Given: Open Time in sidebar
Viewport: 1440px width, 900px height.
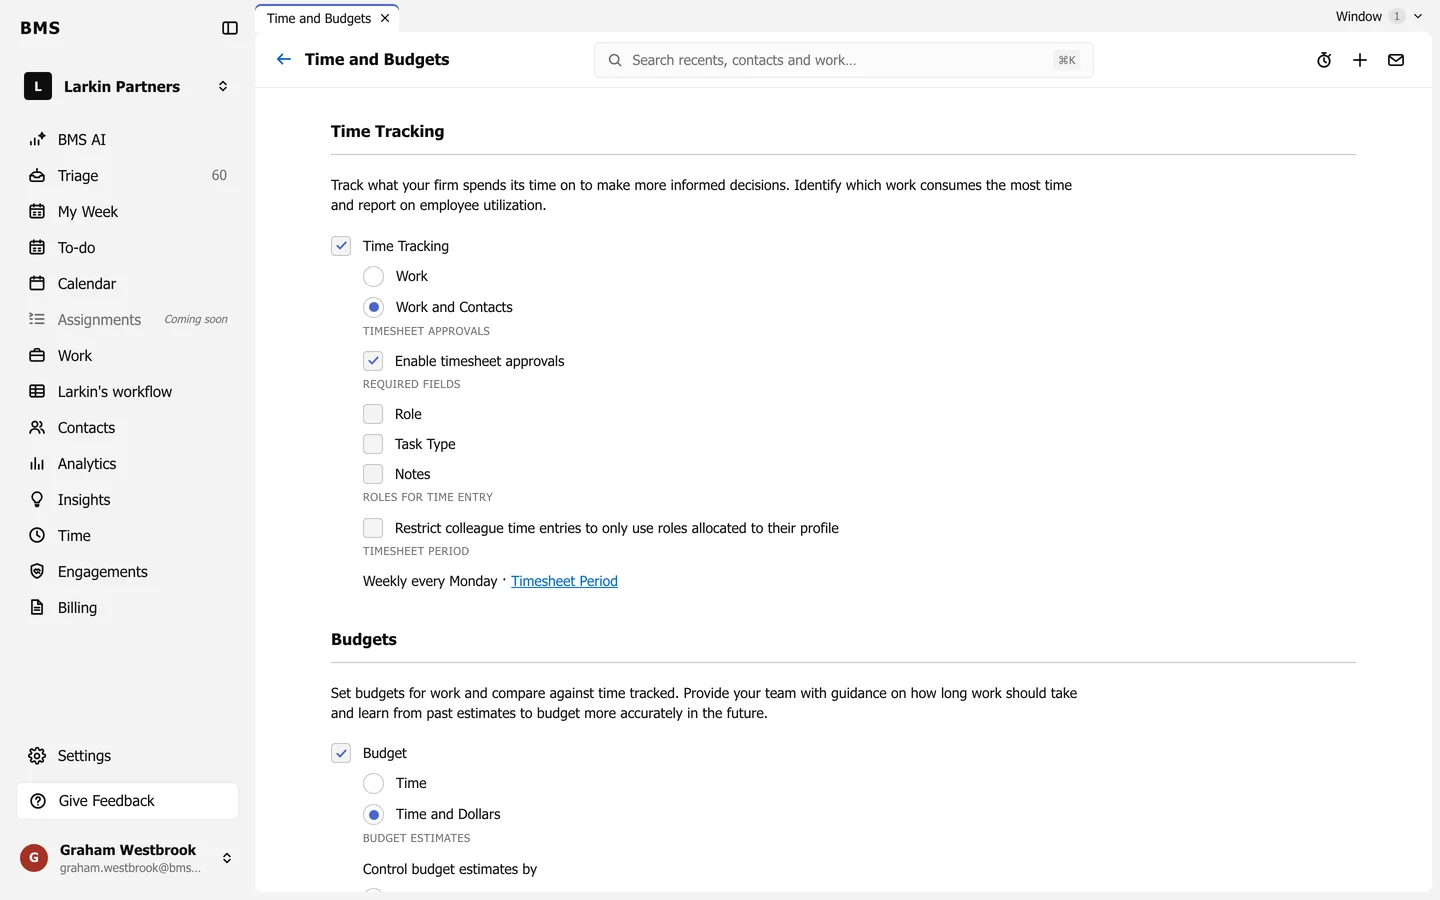Looking at the screenshot, I should [x=128, y=535].
